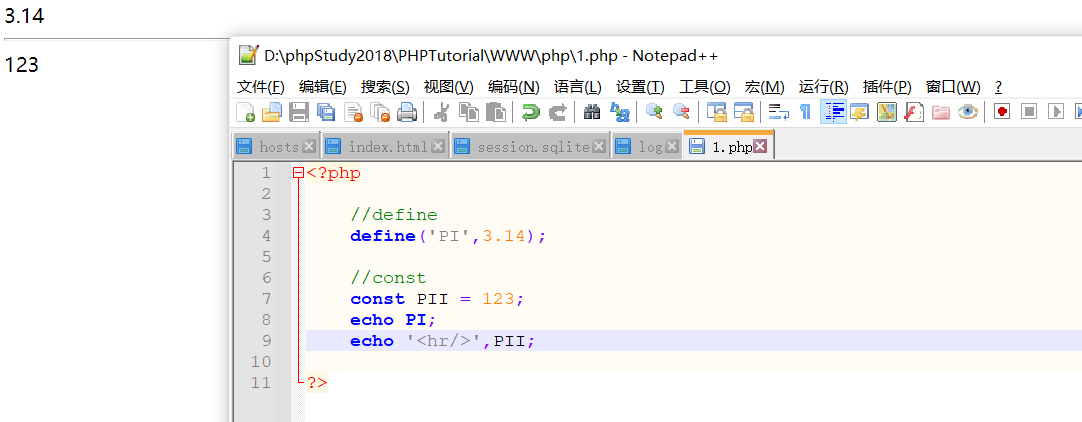Image resolution: width=1082 pixels, height=422 pixels.
Task: Close the 1.php tab
Action: 760,146
